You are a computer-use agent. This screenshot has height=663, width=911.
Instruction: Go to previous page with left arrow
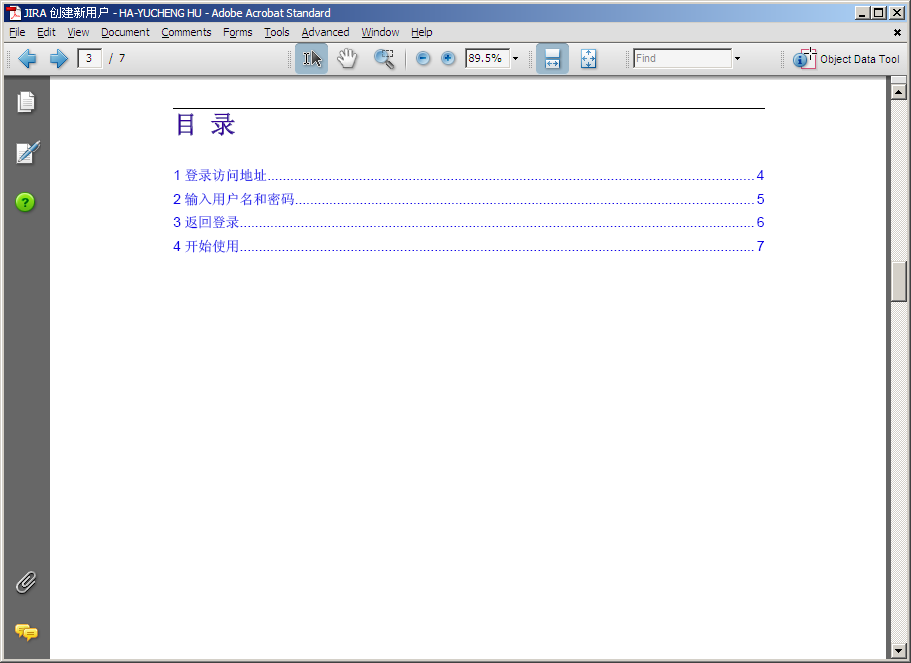click(27, 59)
